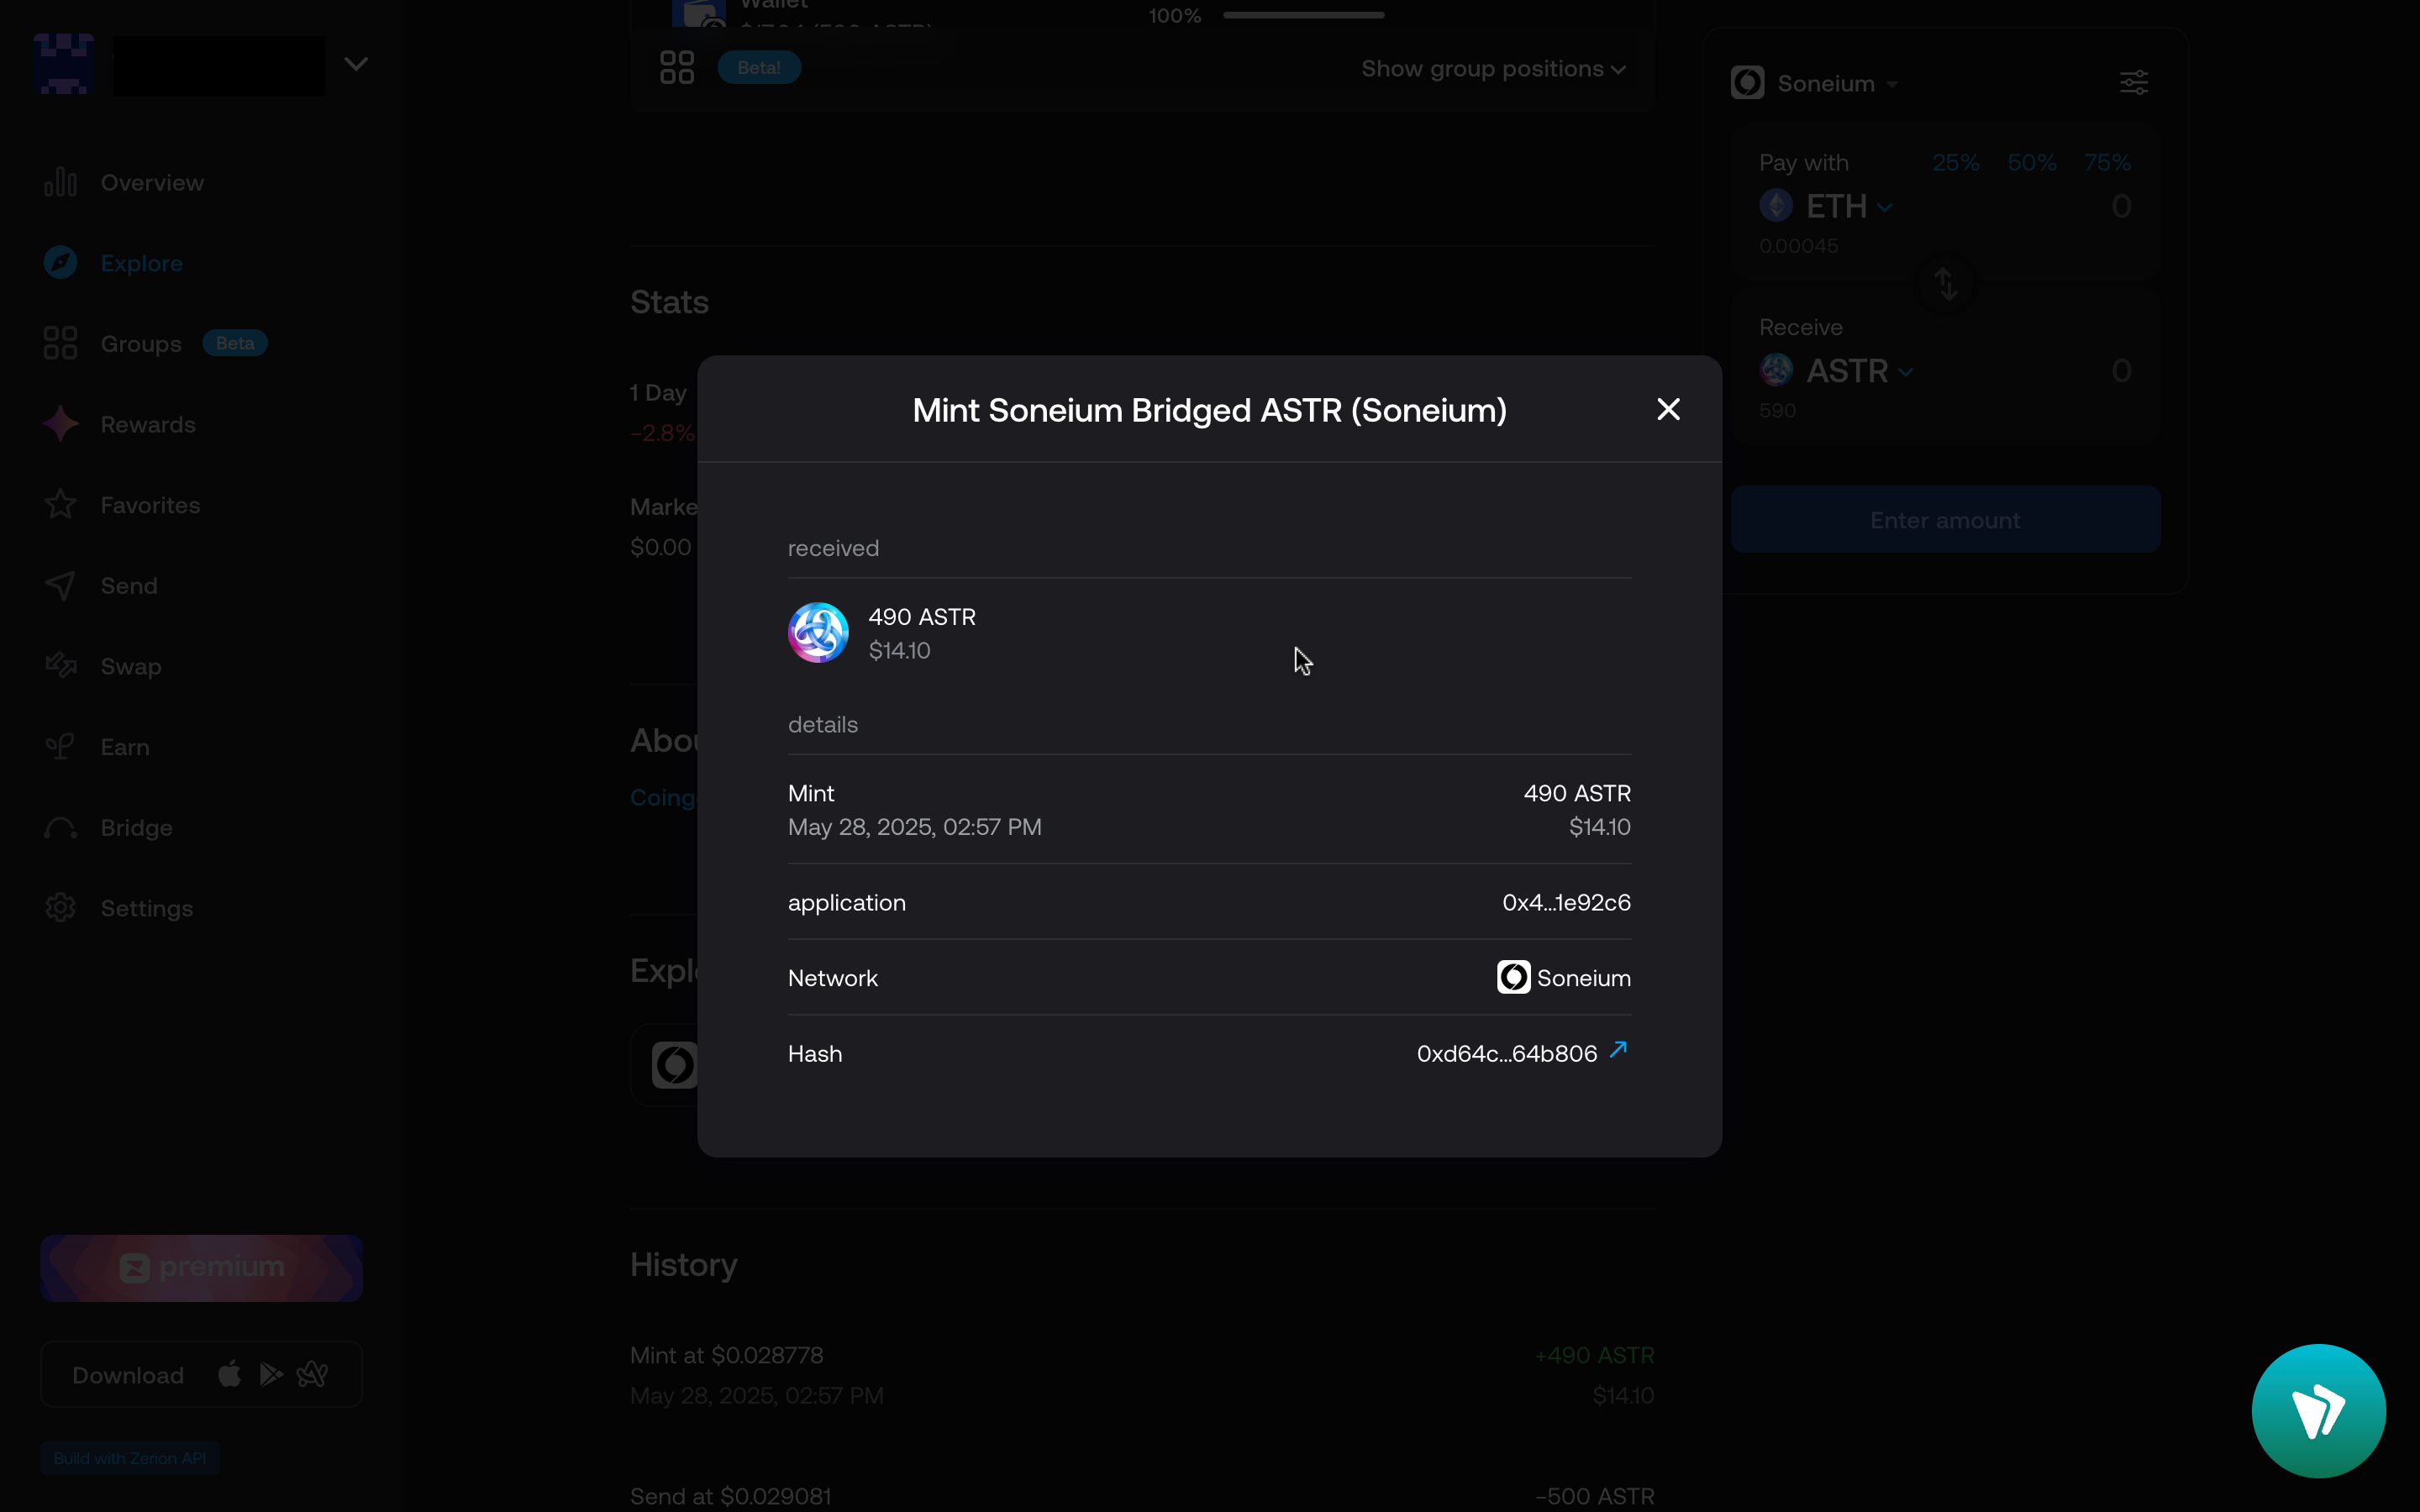2420x1512 pixels.
Task: Expand Show group positions
Action: click(x=1492, y=69)
